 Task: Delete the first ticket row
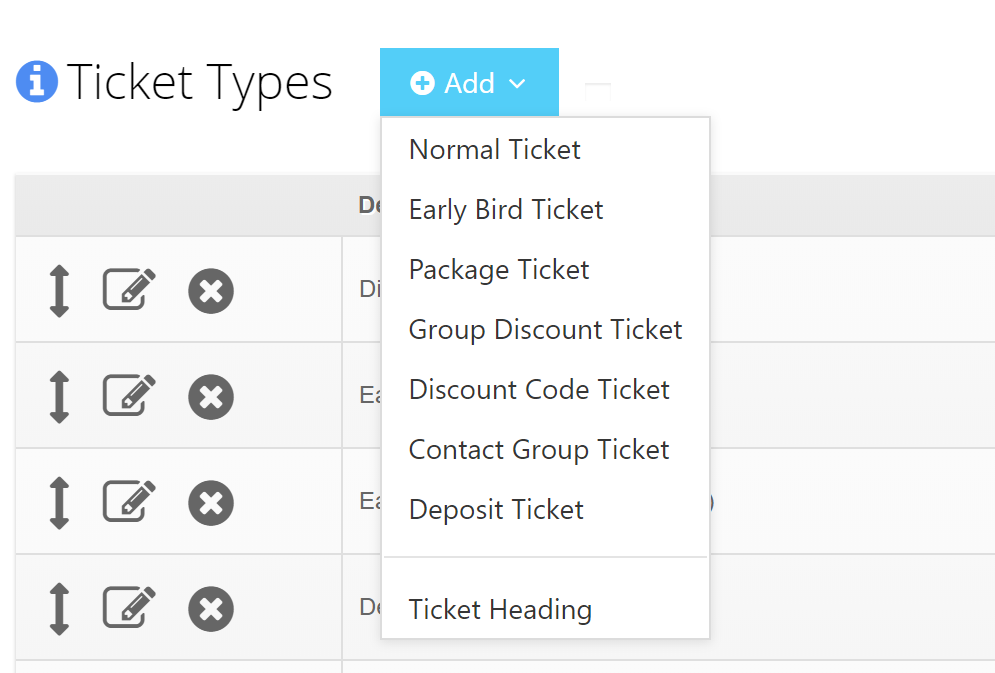point(211,291)
